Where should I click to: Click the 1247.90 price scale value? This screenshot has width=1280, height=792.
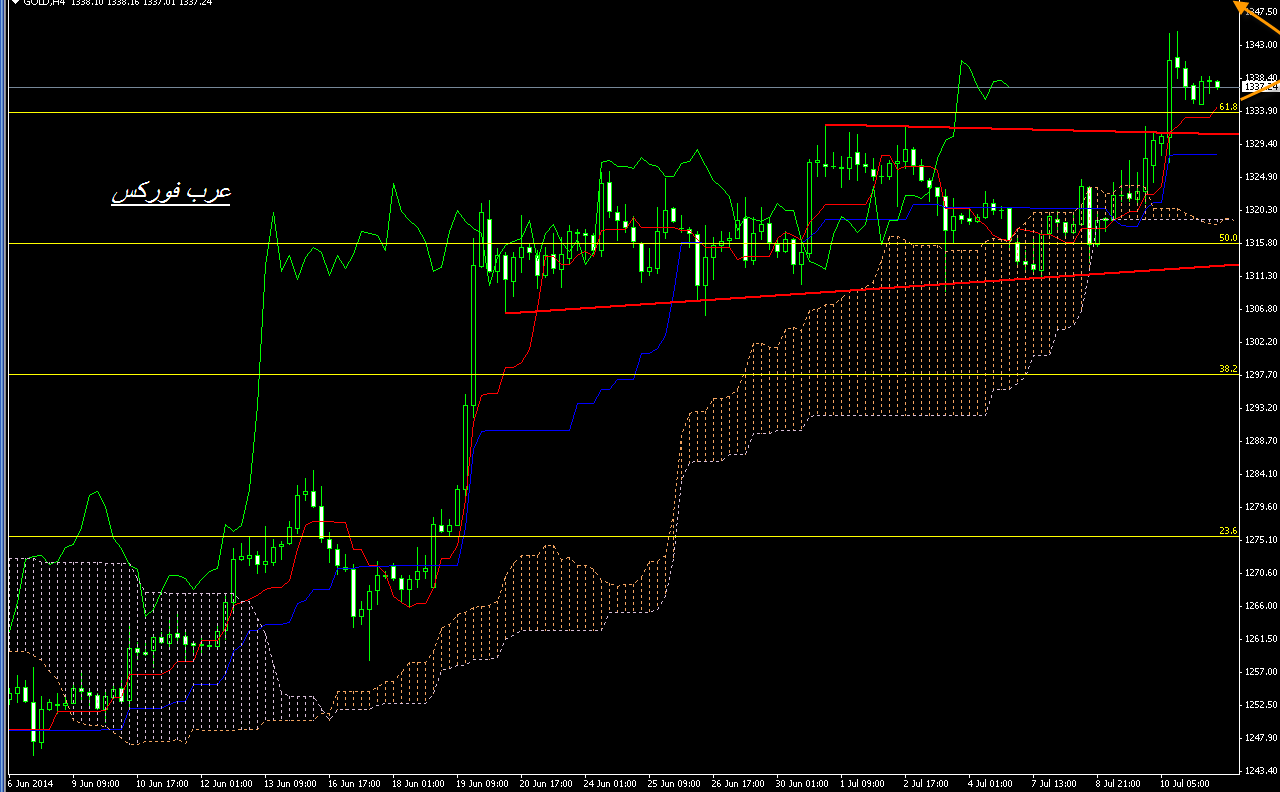[x=1260, y=737]
